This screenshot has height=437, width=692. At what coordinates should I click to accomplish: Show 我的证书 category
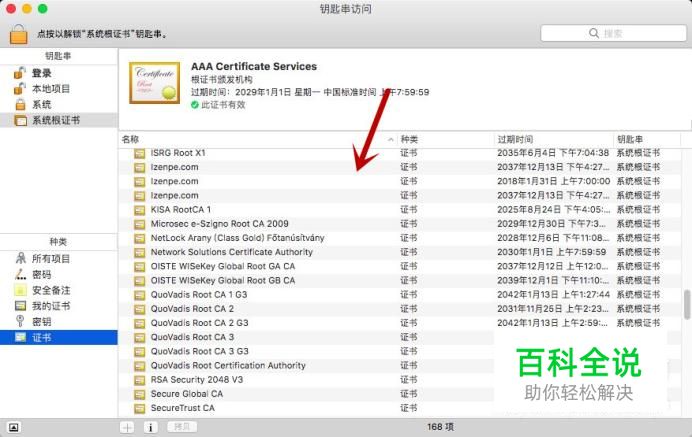[x=59, y=306]
